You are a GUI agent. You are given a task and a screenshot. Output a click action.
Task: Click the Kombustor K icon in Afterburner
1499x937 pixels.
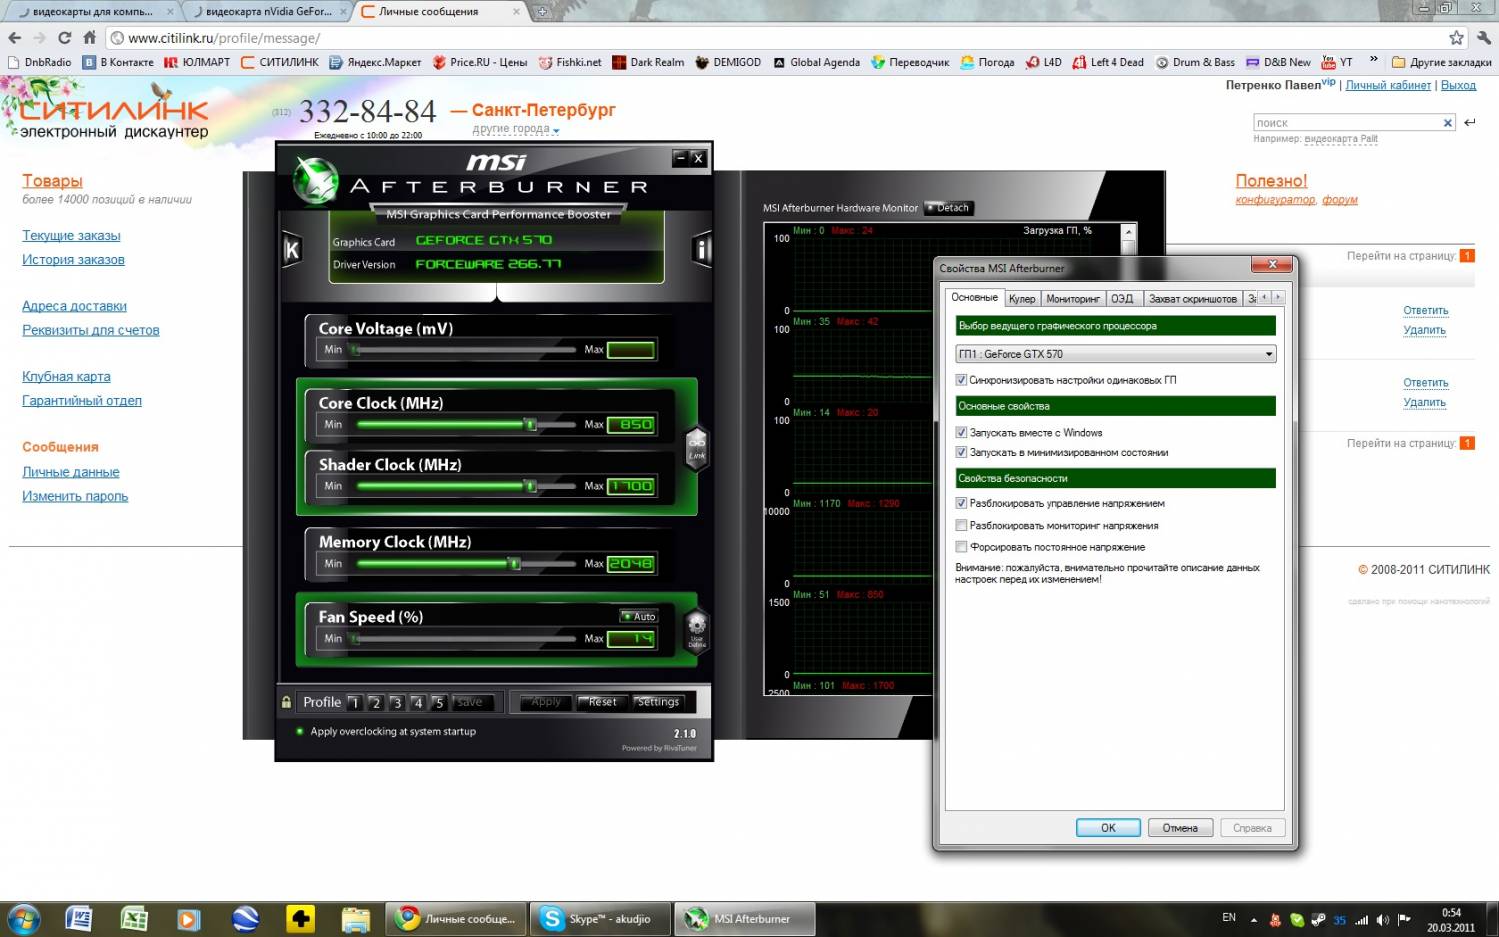point(292,250)
